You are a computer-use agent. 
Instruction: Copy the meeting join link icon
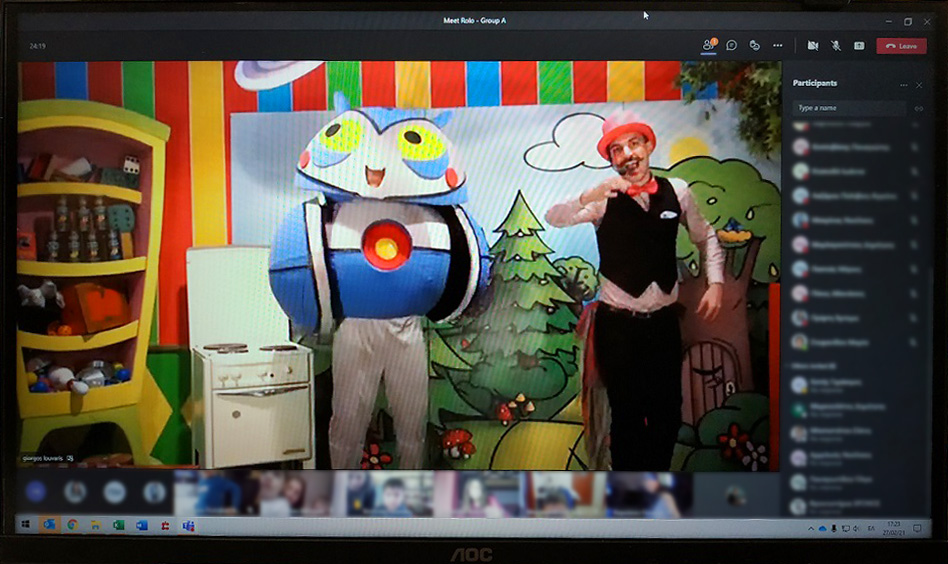click(x=918, y=109)
